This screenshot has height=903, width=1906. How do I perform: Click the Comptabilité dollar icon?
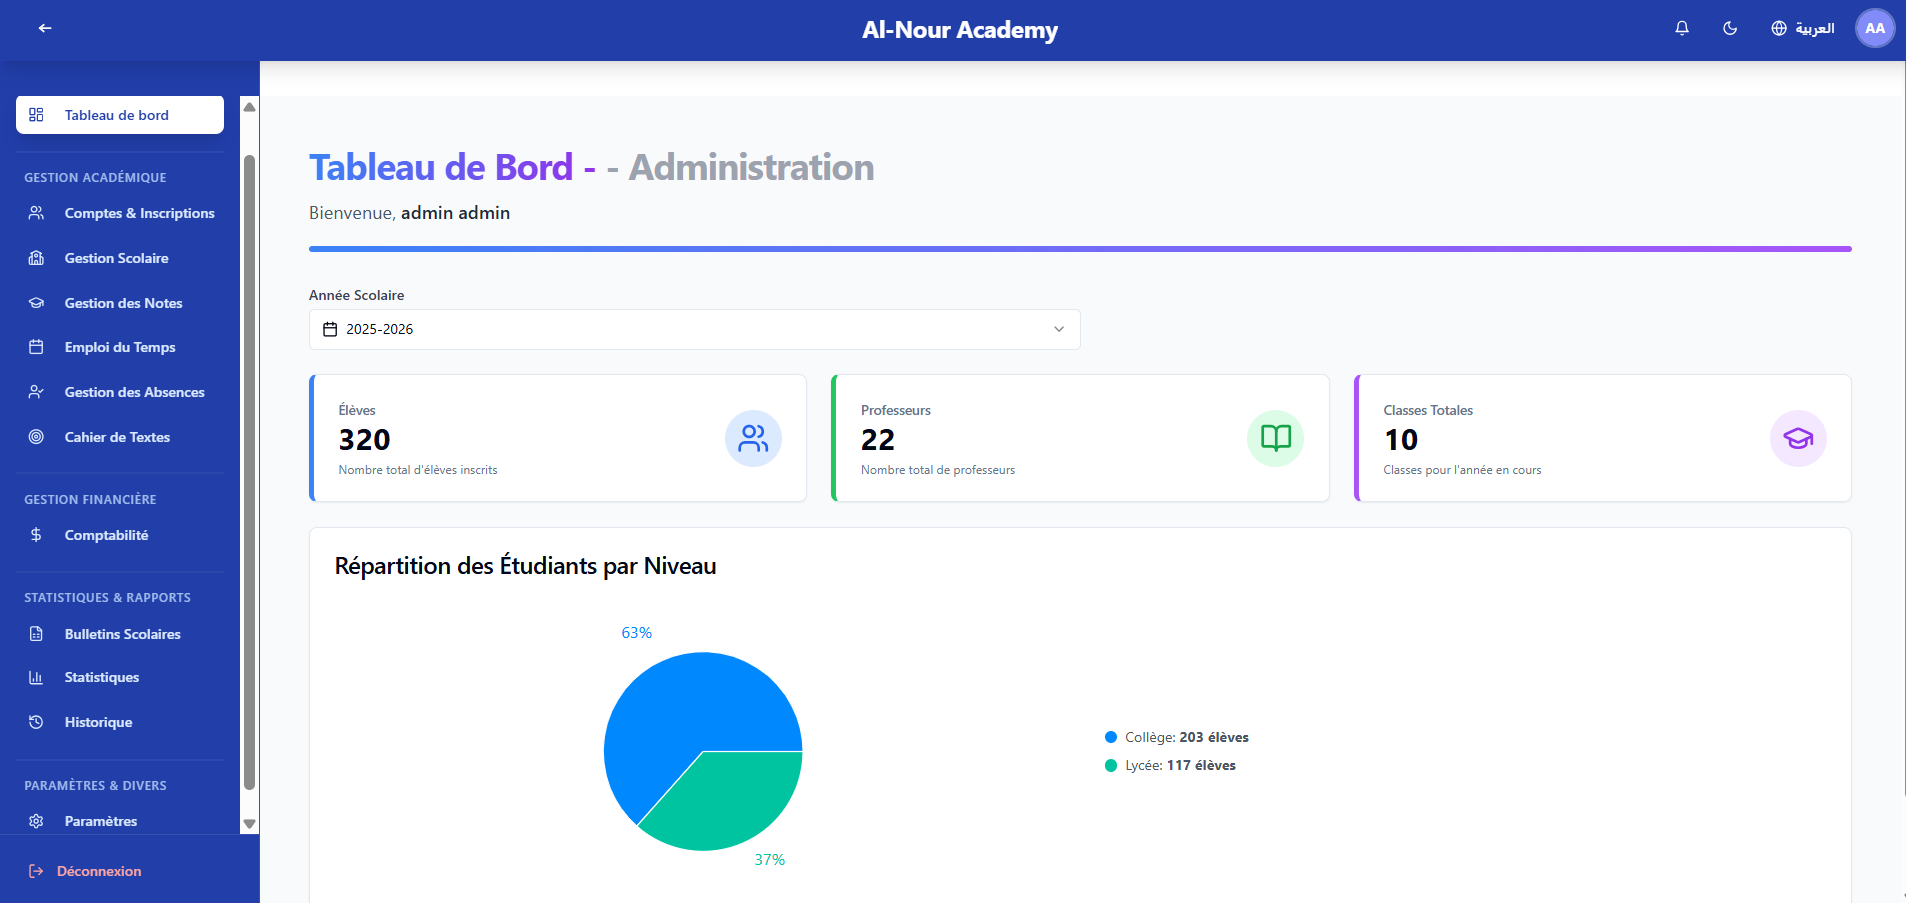(x=36, y=535)
